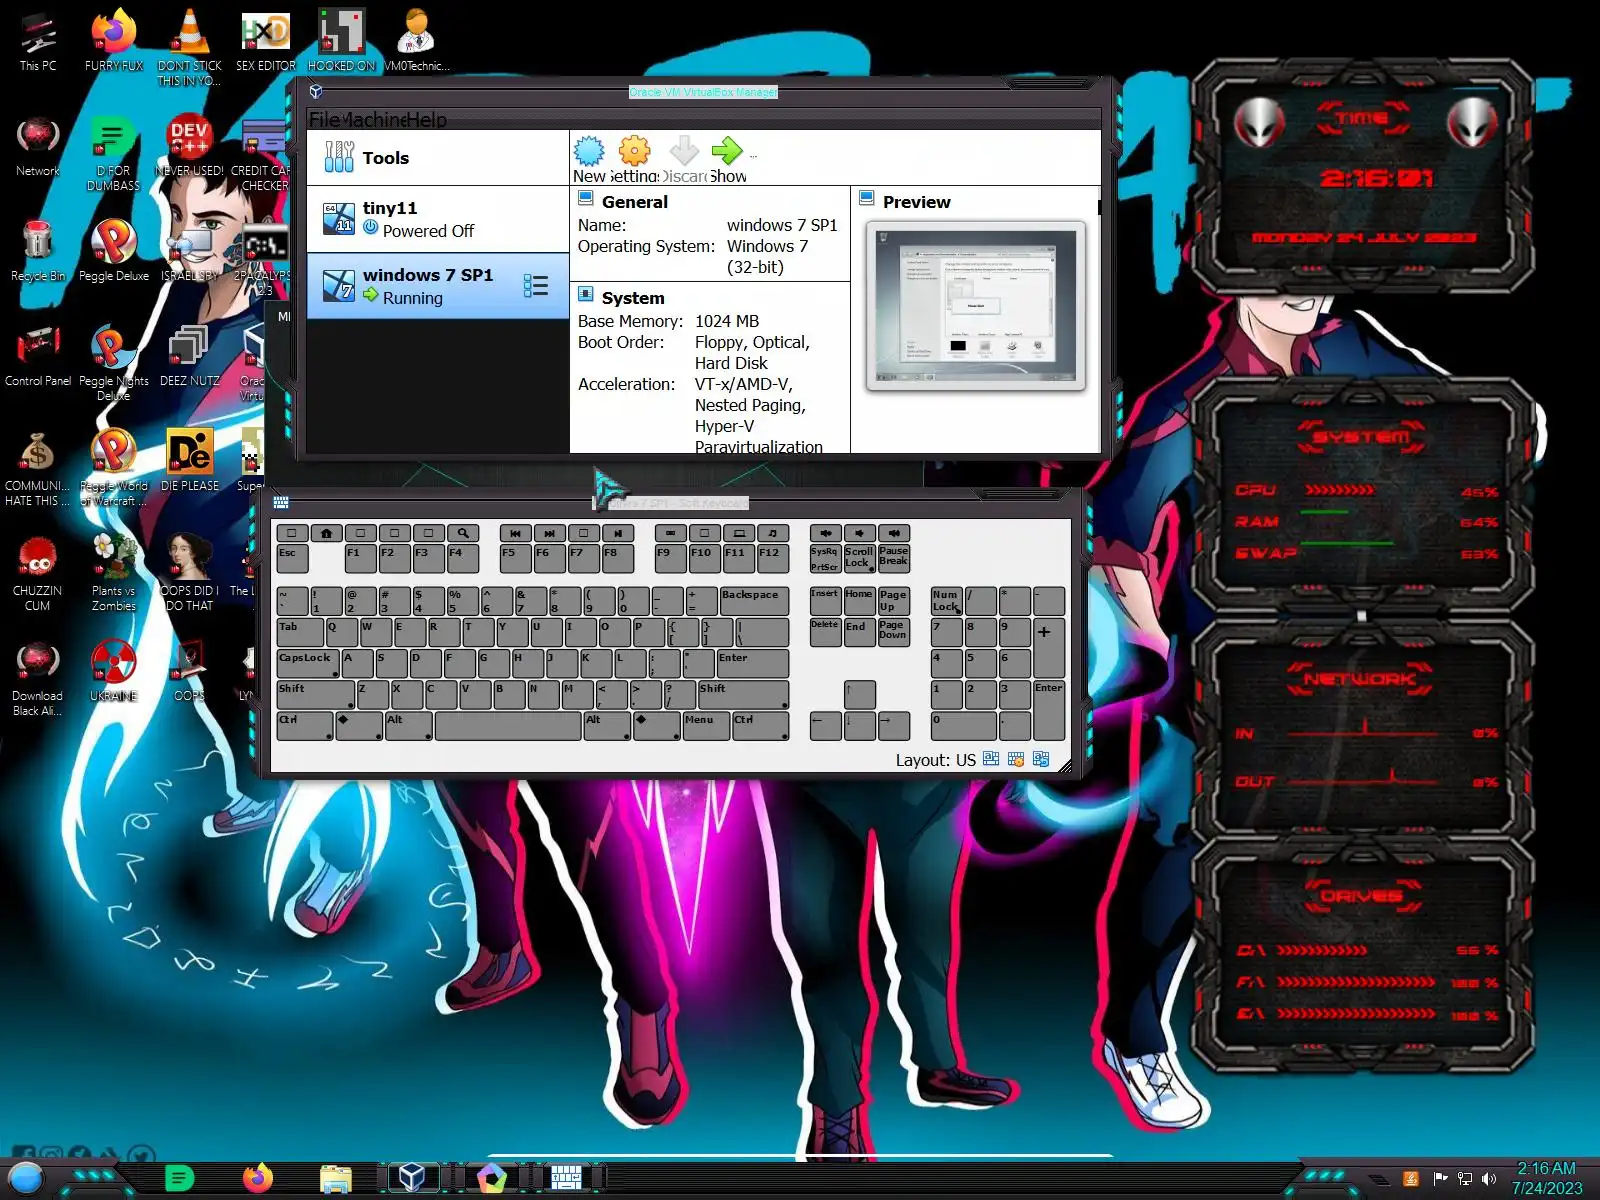Viewport: 1600px width, 1200px height.
Task: Select the Control Panel desktop icon
Action: pos(38,355)
